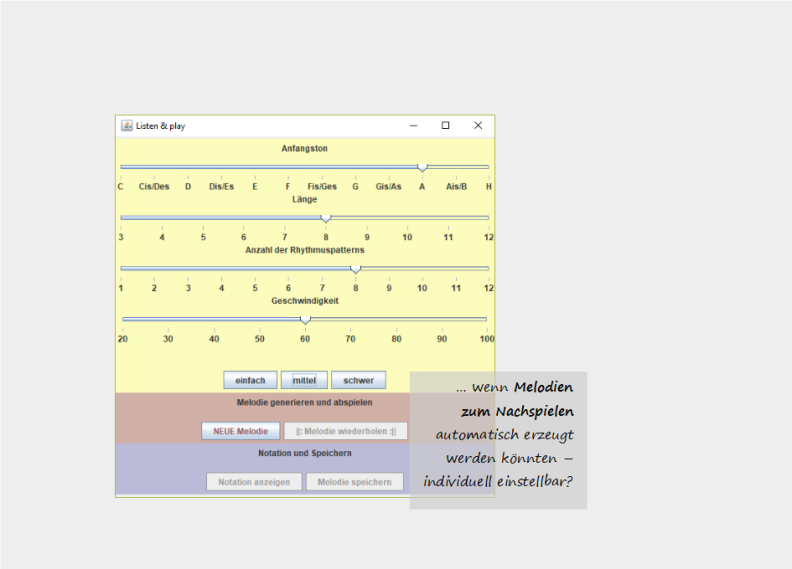Screen dimensions: 792x569
Task: Click 'Melodie wiederholen' repeat button
Action: (x=345, y=431)
